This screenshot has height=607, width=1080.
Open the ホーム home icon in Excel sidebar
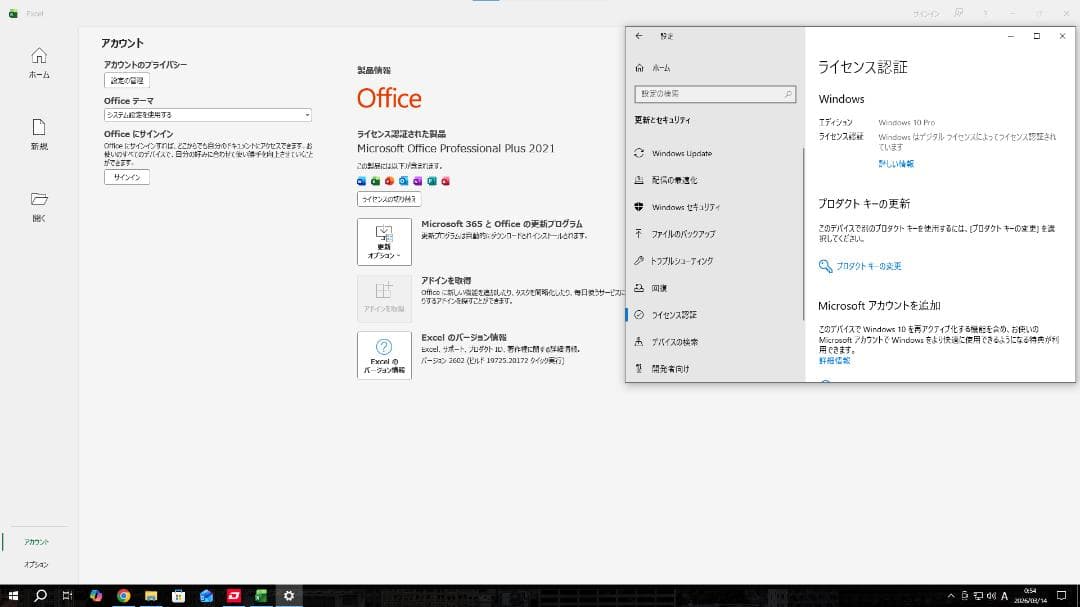[39, 62]
